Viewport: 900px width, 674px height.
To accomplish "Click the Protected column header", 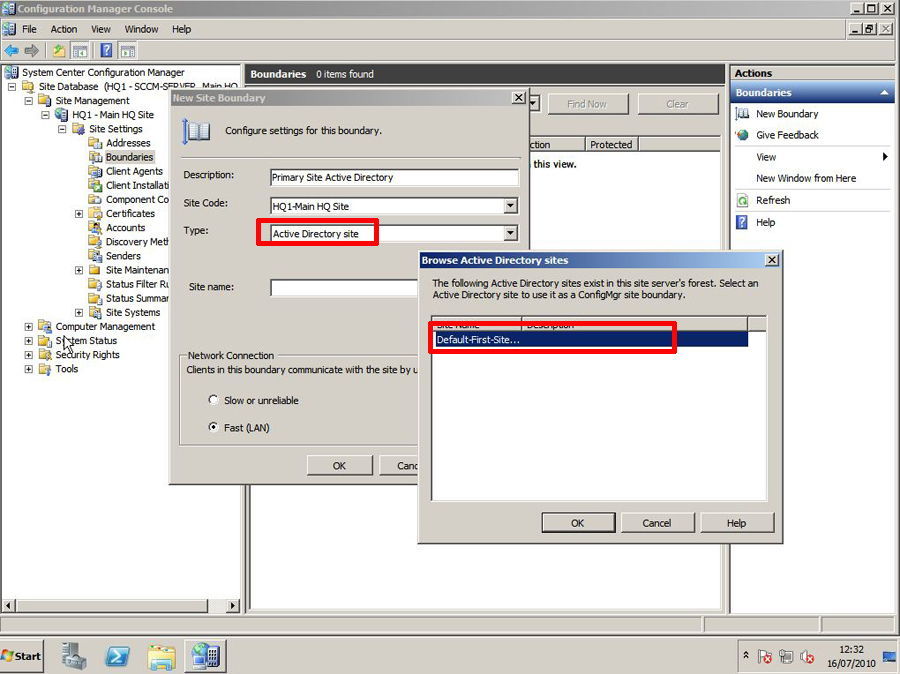I will tap(611, 145).
